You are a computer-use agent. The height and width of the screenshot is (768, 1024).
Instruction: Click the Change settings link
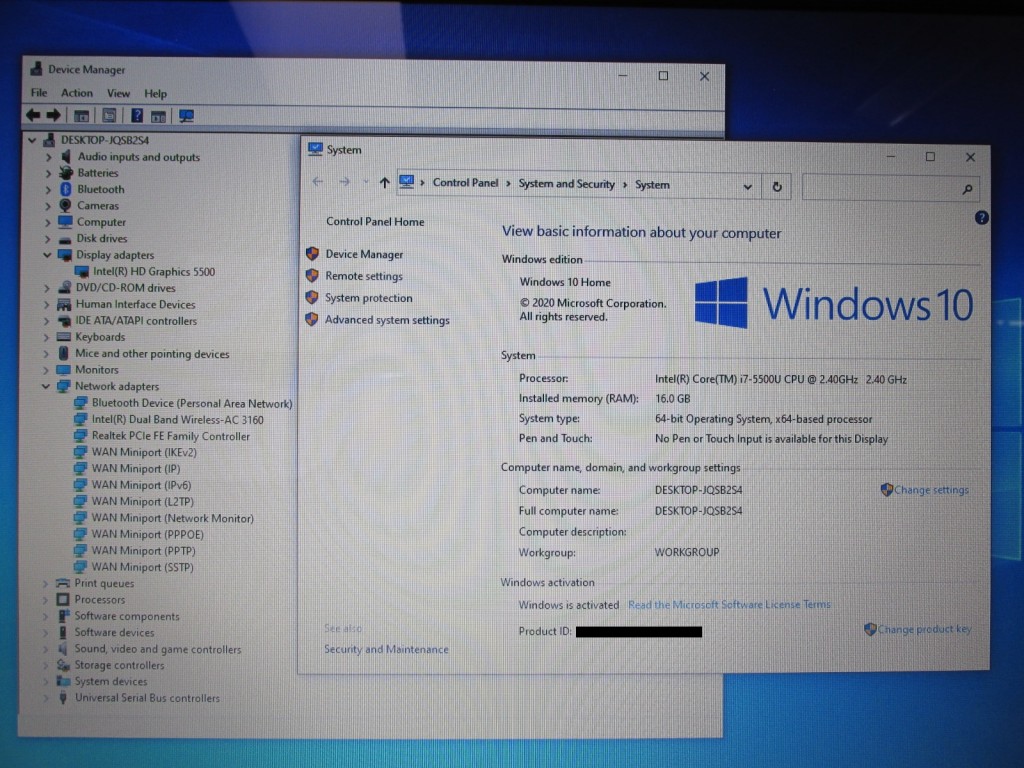(931, 490)
